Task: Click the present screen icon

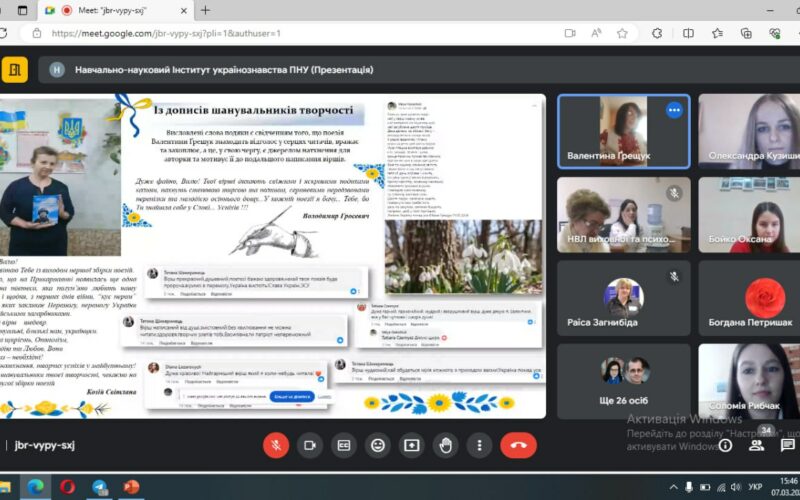Action: tap(411, 445)
